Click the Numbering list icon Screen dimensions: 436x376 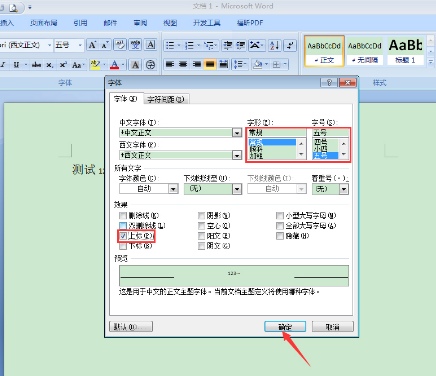(x=189, y=45)
